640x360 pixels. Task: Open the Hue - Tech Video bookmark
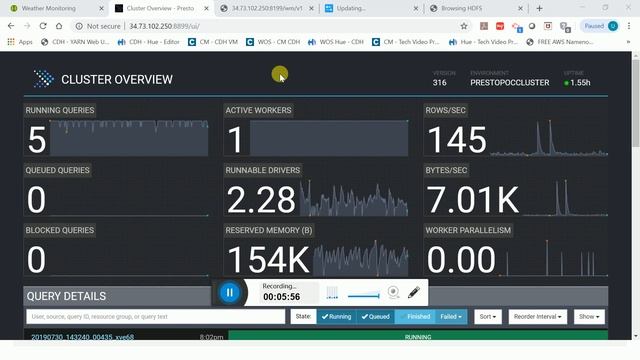pos(483,42)
